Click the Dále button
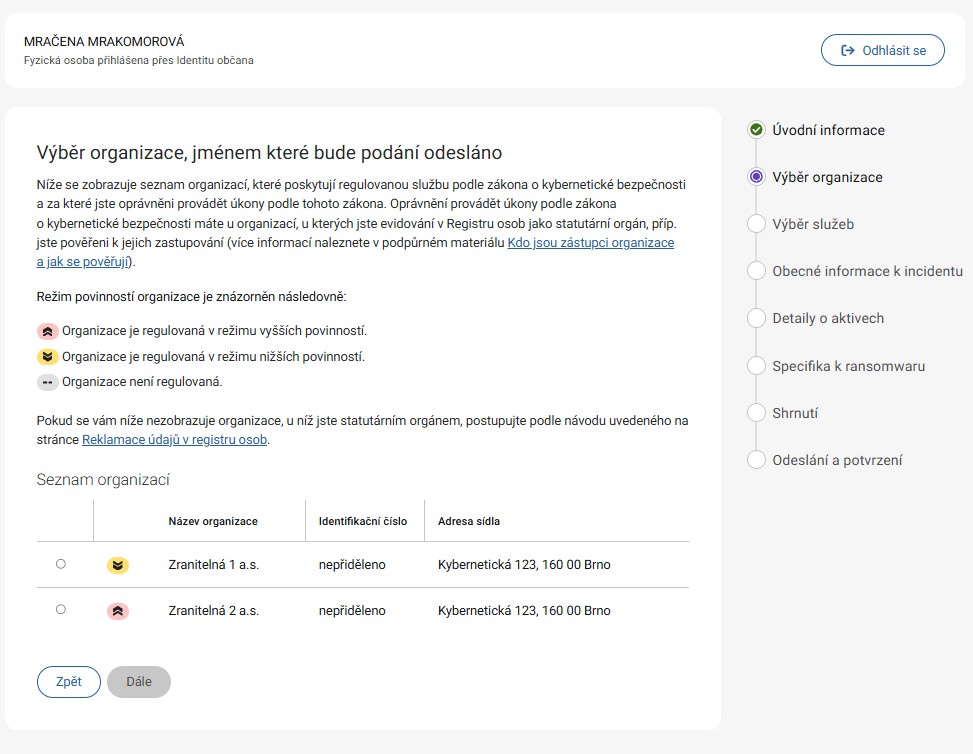 (139, 682)
